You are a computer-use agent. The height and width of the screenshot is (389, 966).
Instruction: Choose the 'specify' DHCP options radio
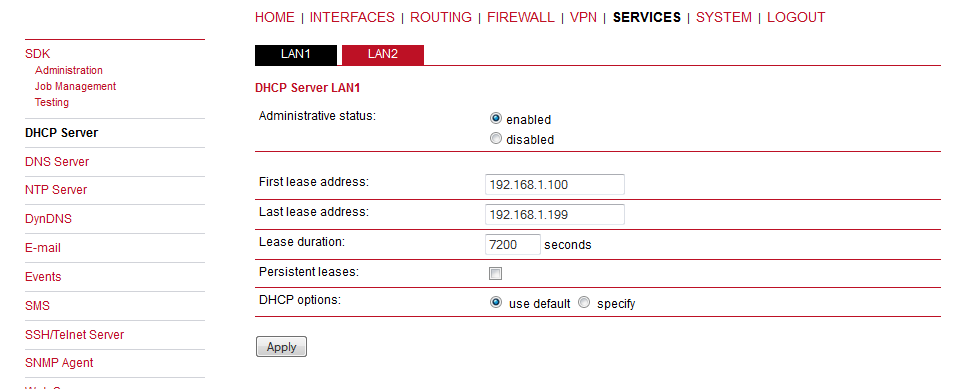(584, 303)
